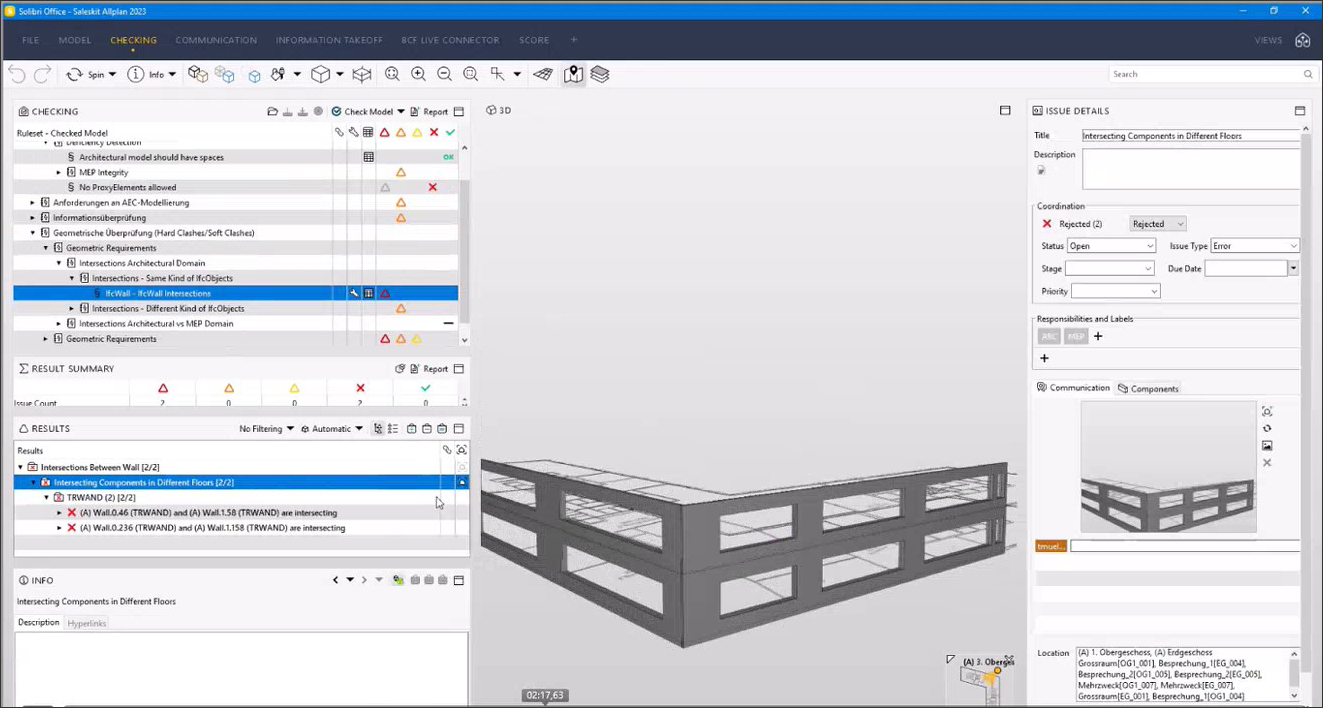This screenshot has height=708, width=1323.
Task: Switch to the MODEL tab
Action: (x=75, y=40)
